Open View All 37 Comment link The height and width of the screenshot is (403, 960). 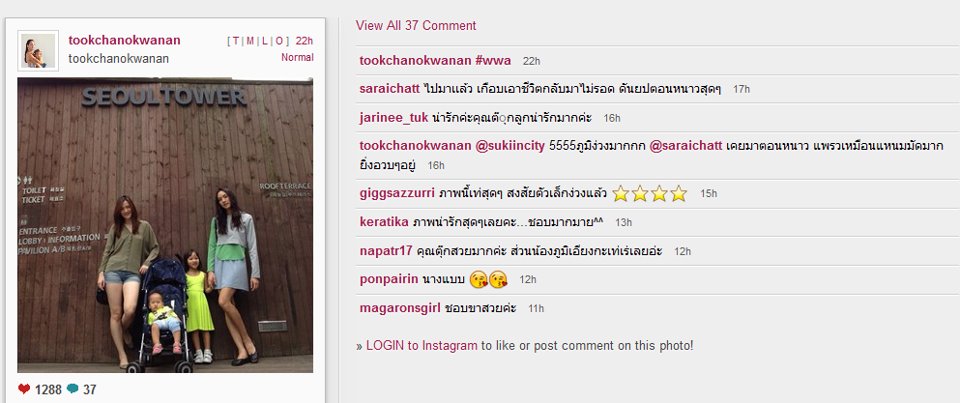tap(416, 26)
